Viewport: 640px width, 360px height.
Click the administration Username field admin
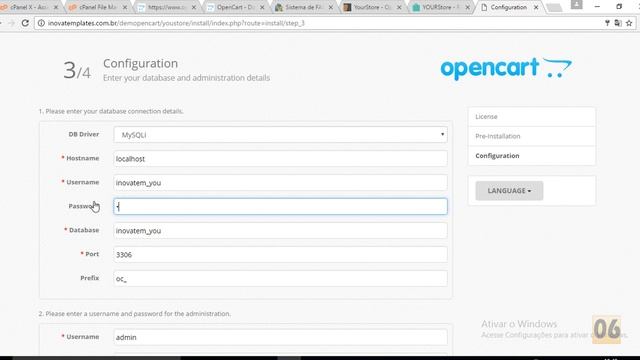pos(280,337)
